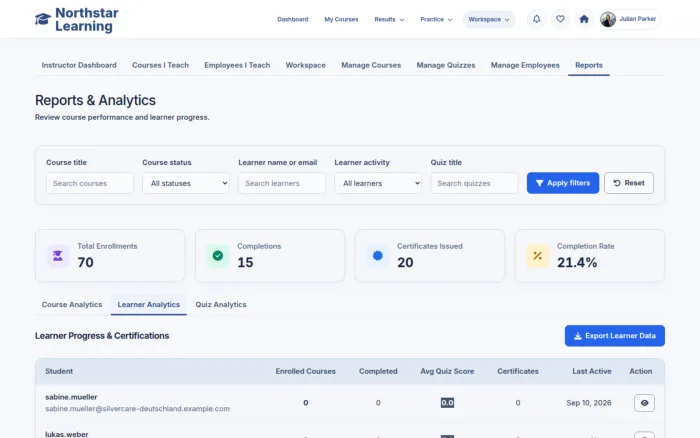Focus the Search quizzes field
The width and height of the screenshot is (700, 438).
point(474,183)
